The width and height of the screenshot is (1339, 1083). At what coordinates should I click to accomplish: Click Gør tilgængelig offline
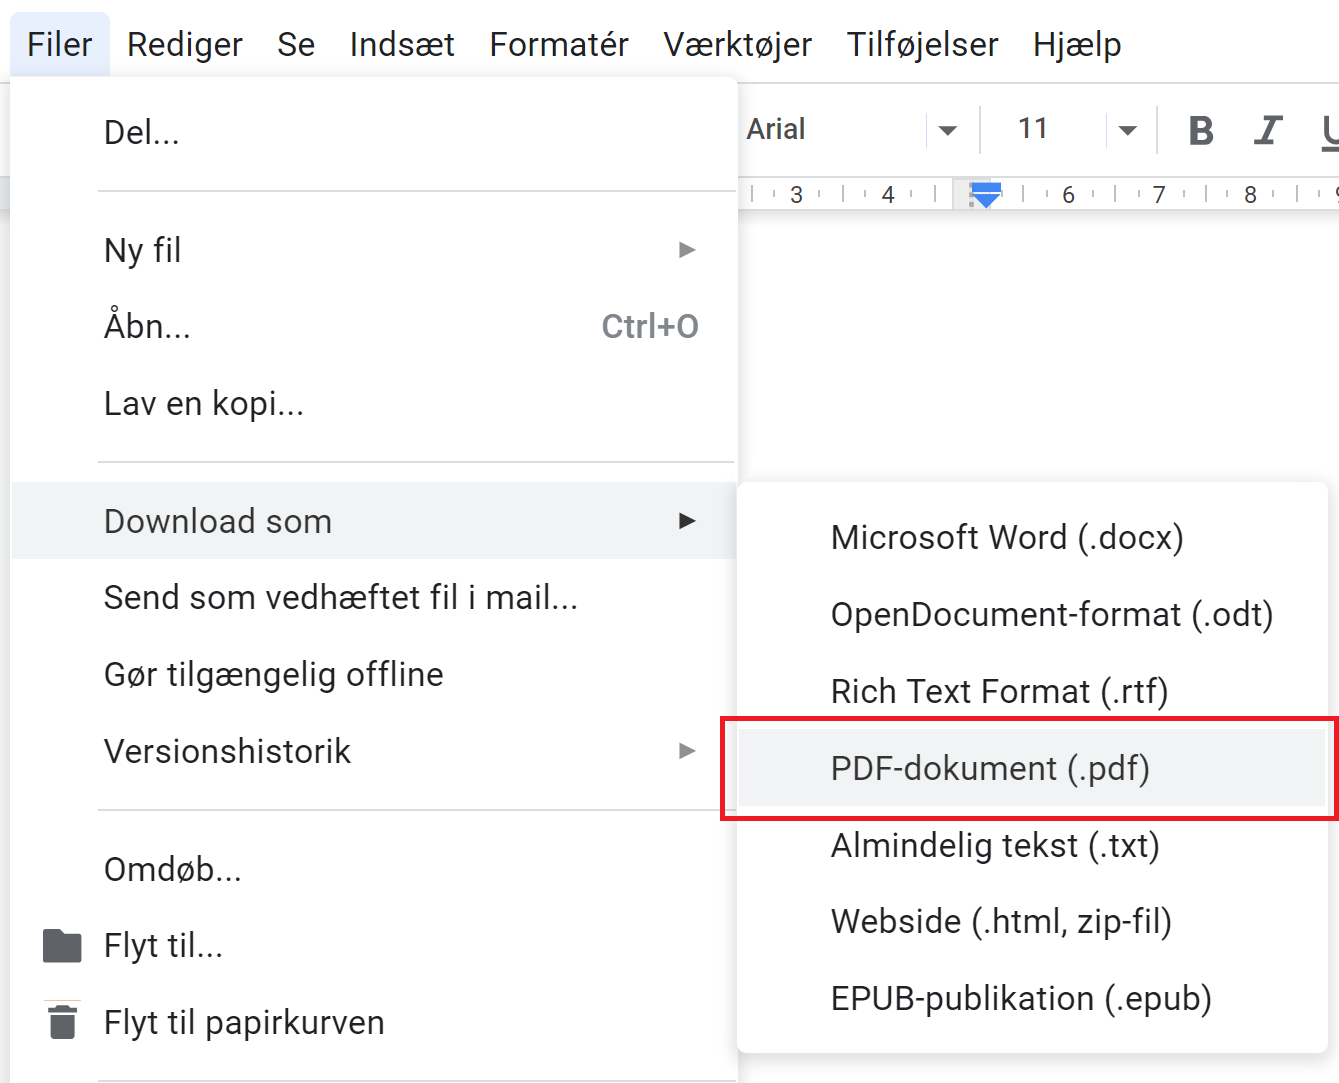[x=274, y=674]
